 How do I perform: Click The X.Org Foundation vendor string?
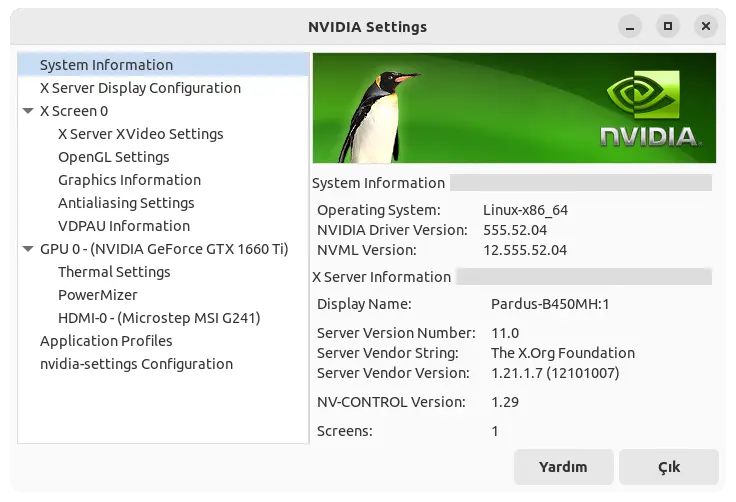click(563, 353)
